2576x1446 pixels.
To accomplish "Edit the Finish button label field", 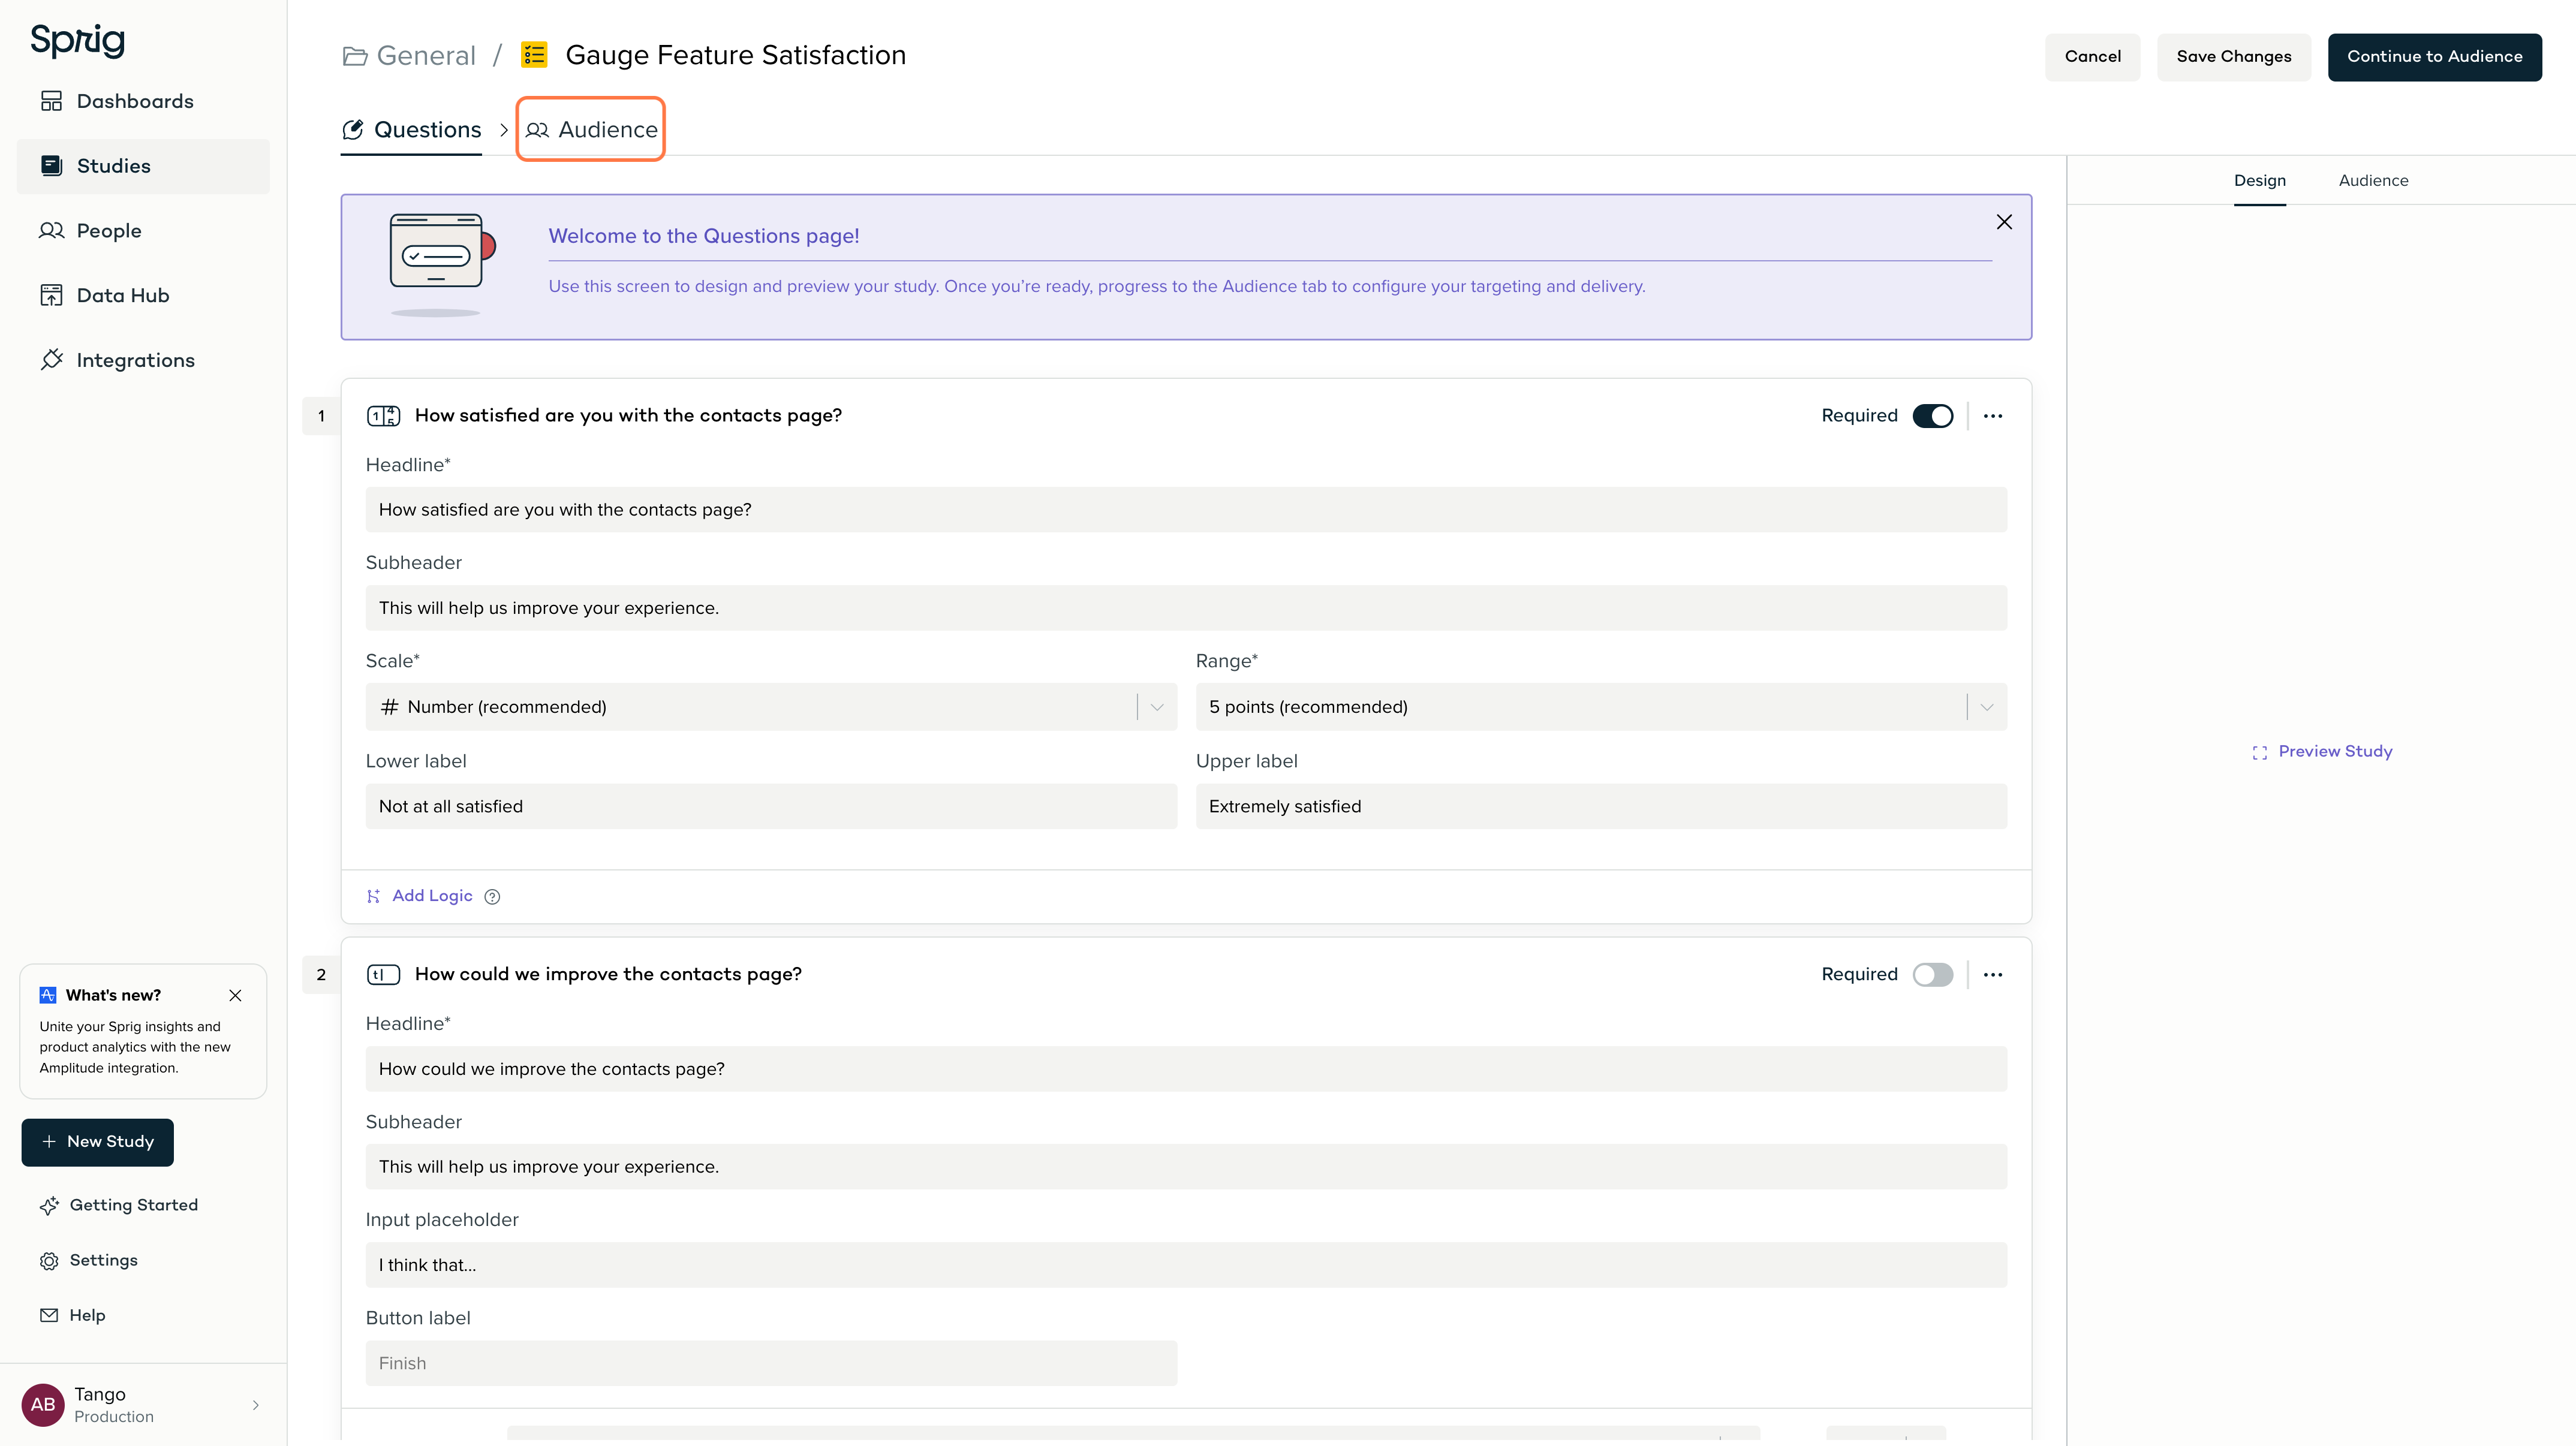I will point(771,1363).
